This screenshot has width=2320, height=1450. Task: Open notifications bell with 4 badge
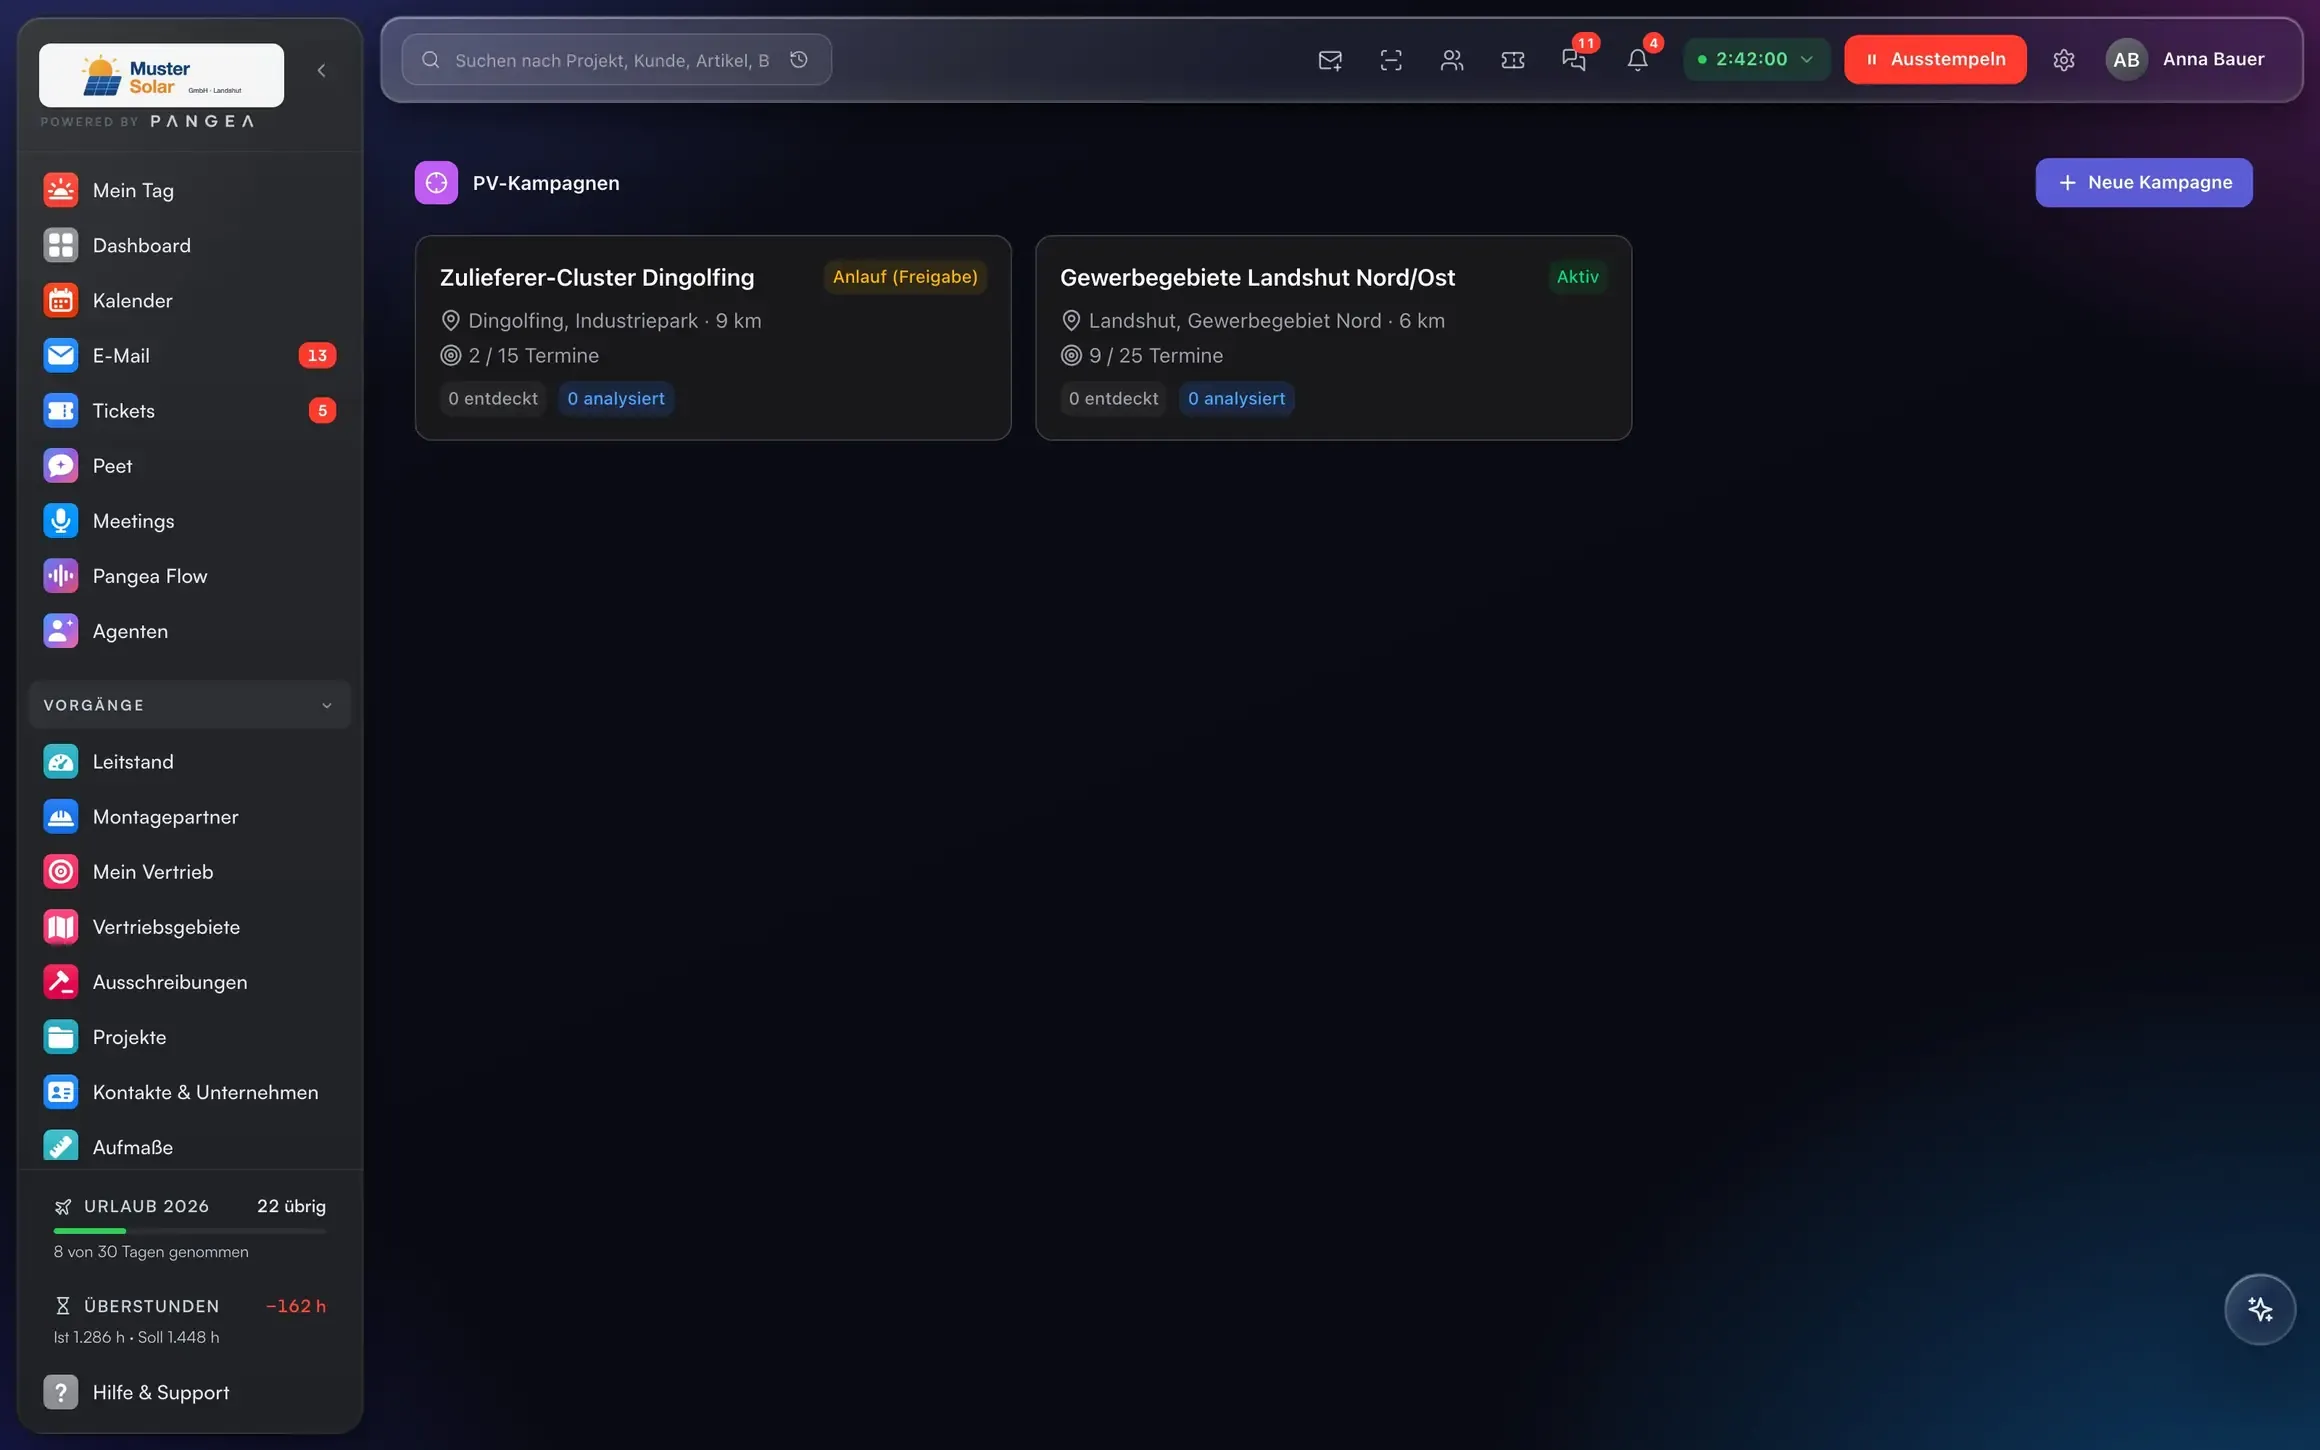pyautogui.click(x=1637, y=60)
